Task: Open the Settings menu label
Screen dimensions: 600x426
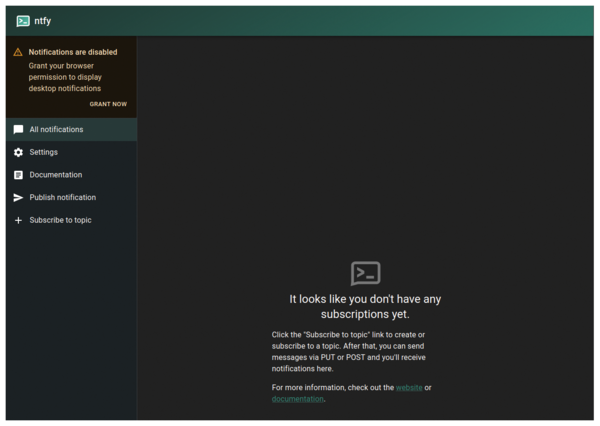Action: (43, 152)
